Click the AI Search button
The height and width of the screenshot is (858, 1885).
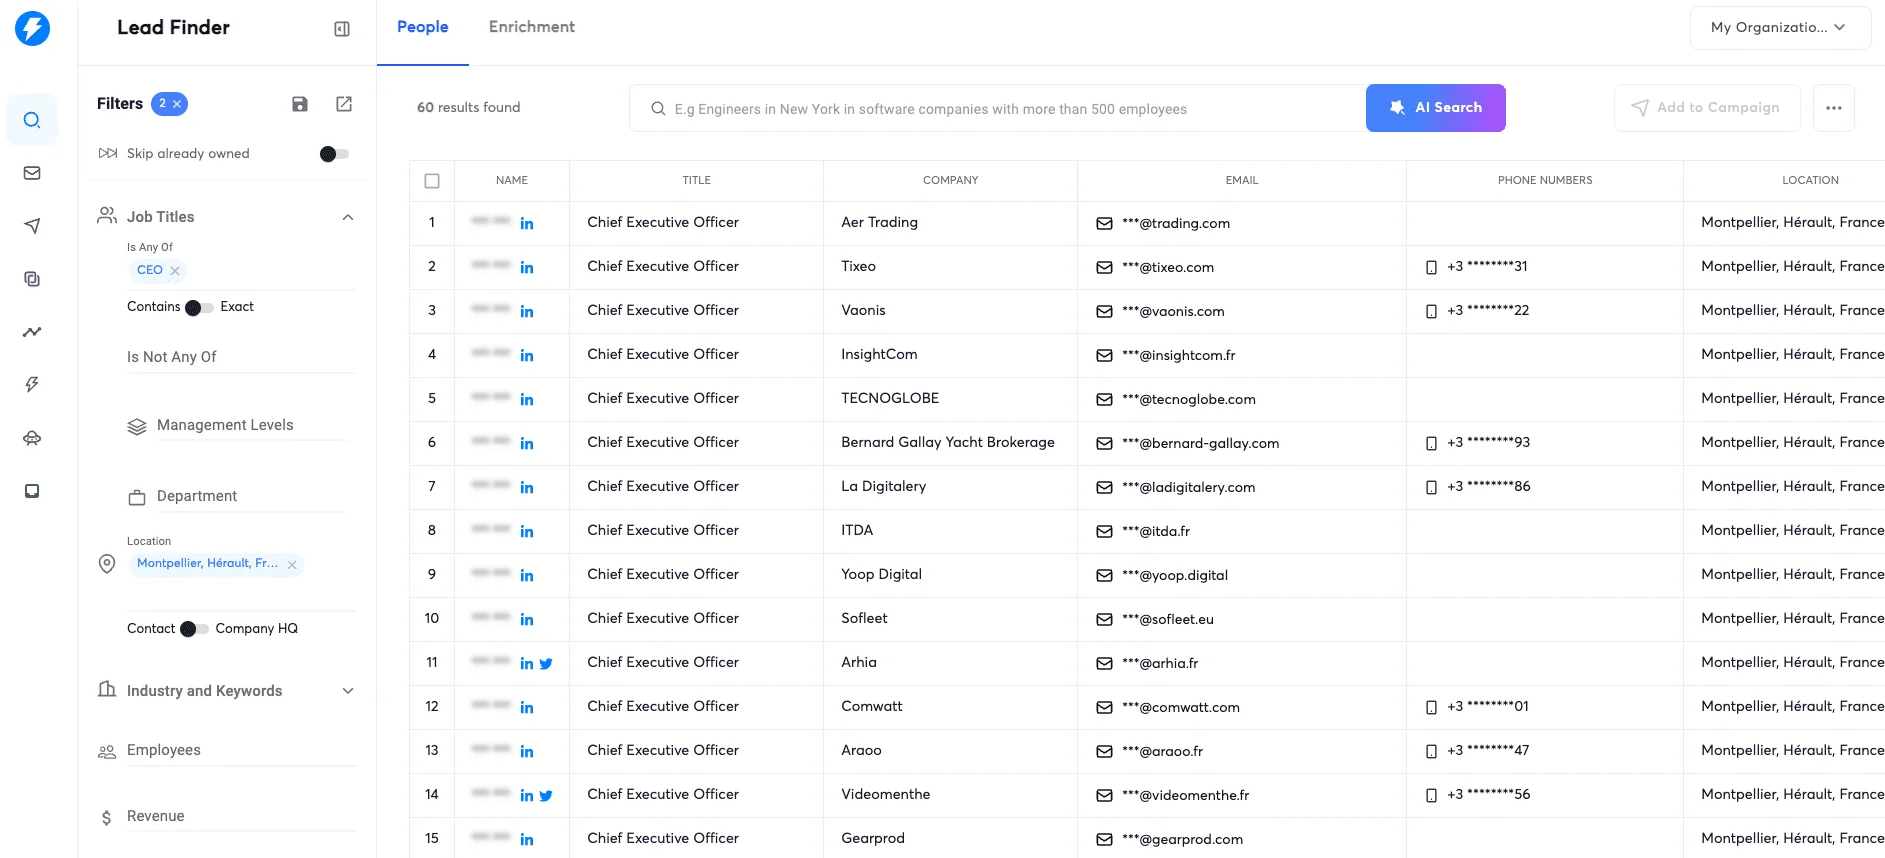(x=1436, y=108)
